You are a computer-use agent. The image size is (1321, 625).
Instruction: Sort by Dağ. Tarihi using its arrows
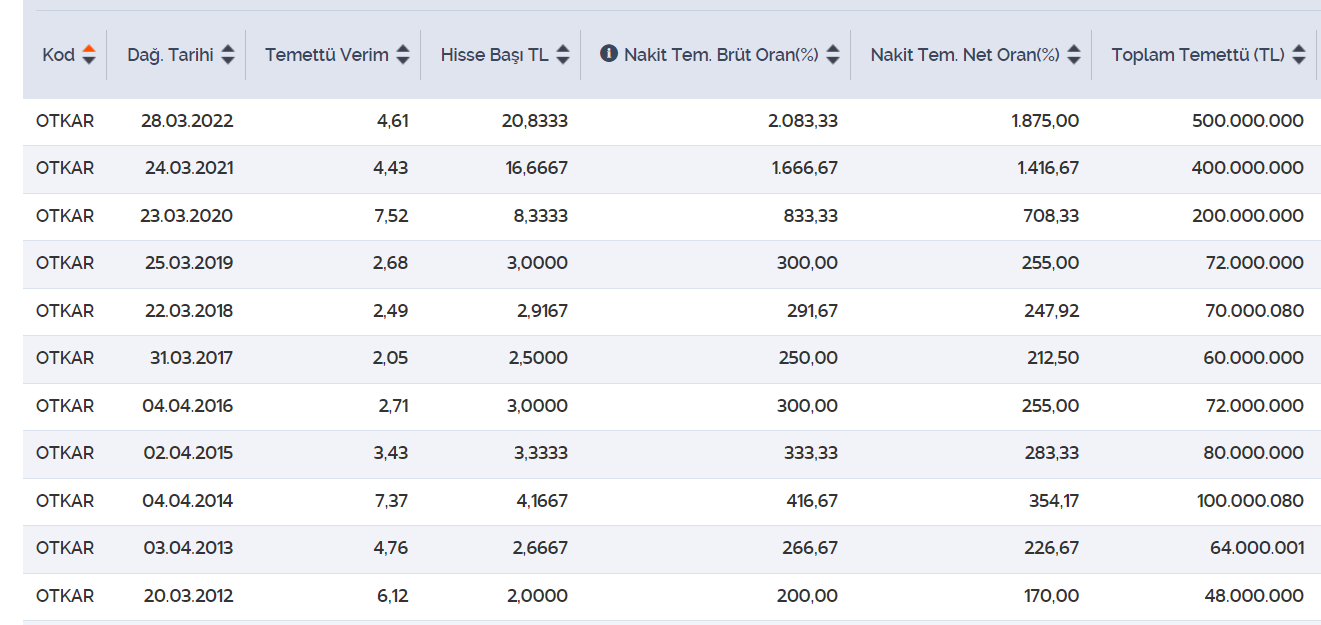pyautogui.click(x=228, y=55)
